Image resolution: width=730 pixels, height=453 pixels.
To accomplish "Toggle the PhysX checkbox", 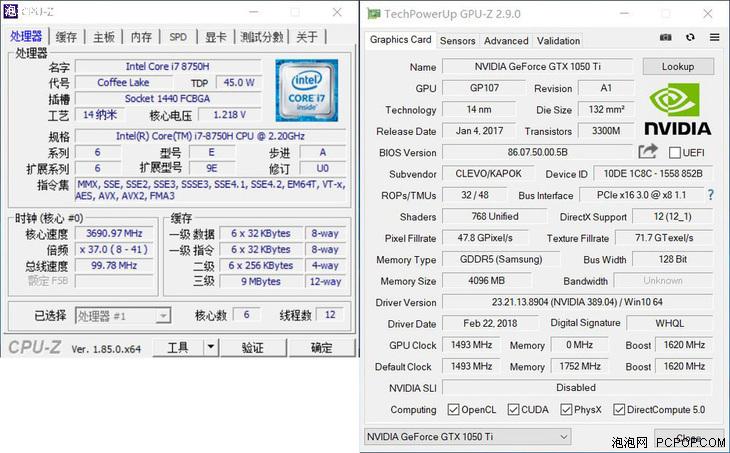I will click(567, 409).
